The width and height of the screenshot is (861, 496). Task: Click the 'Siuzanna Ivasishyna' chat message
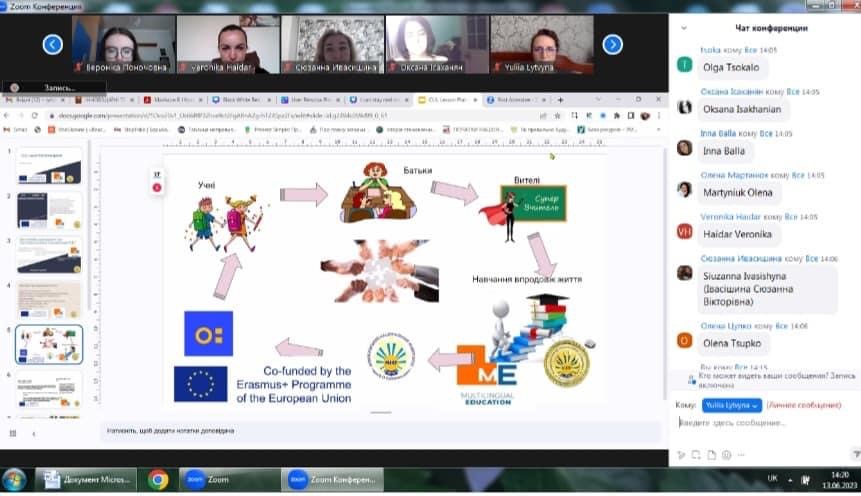coord(767,289)
